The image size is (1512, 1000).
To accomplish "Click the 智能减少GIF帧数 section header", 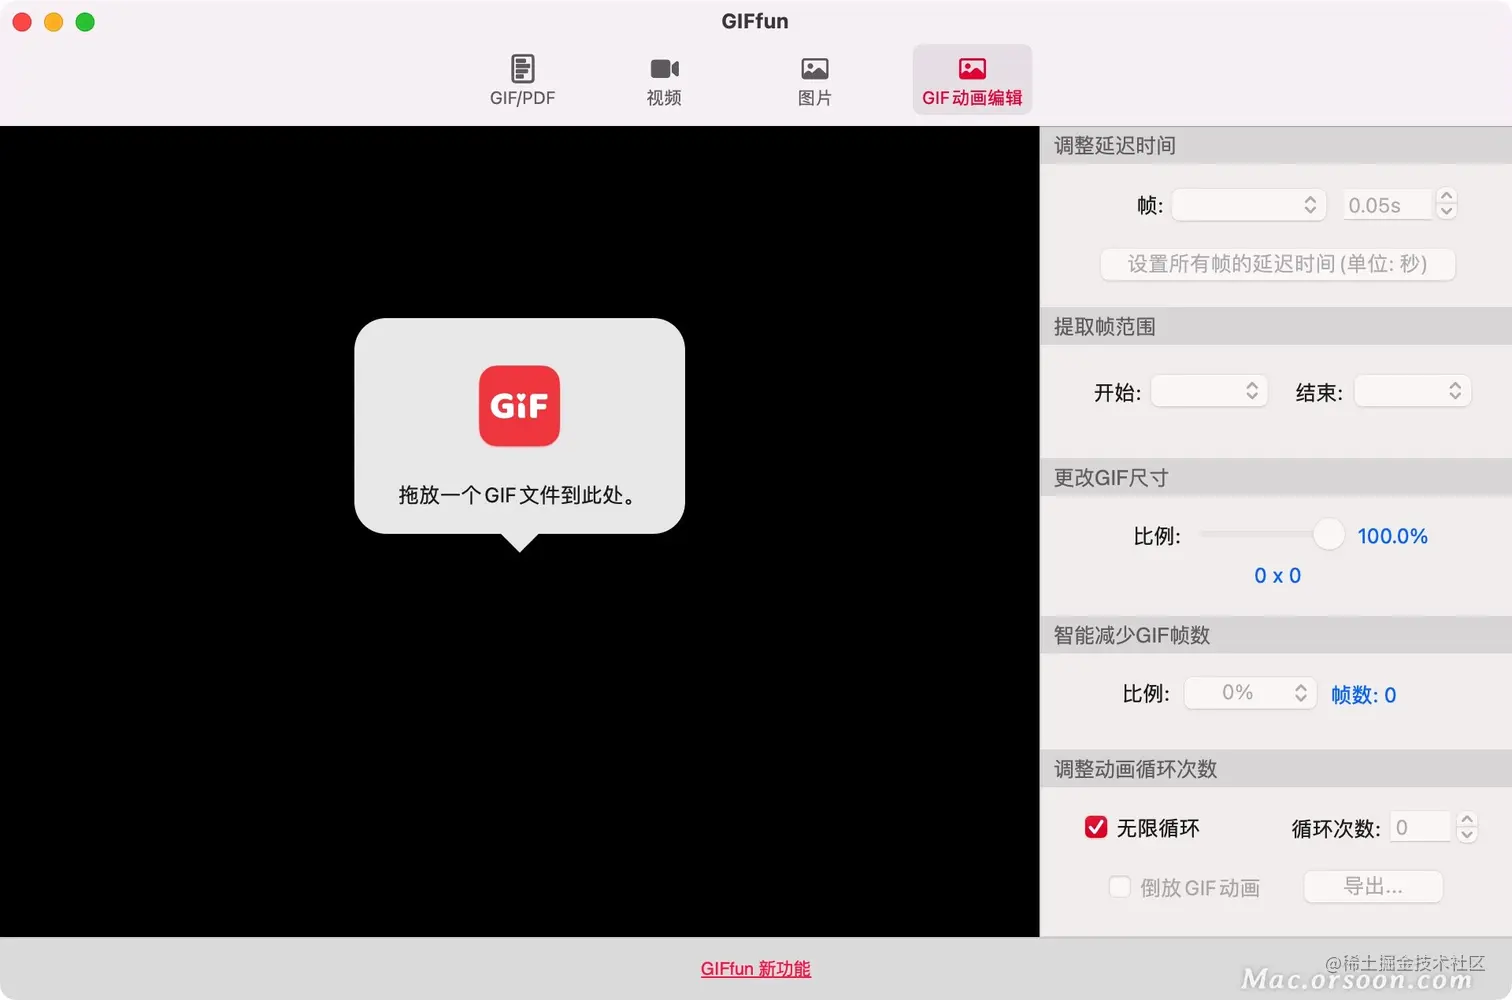I will (x=1276, y=635).
